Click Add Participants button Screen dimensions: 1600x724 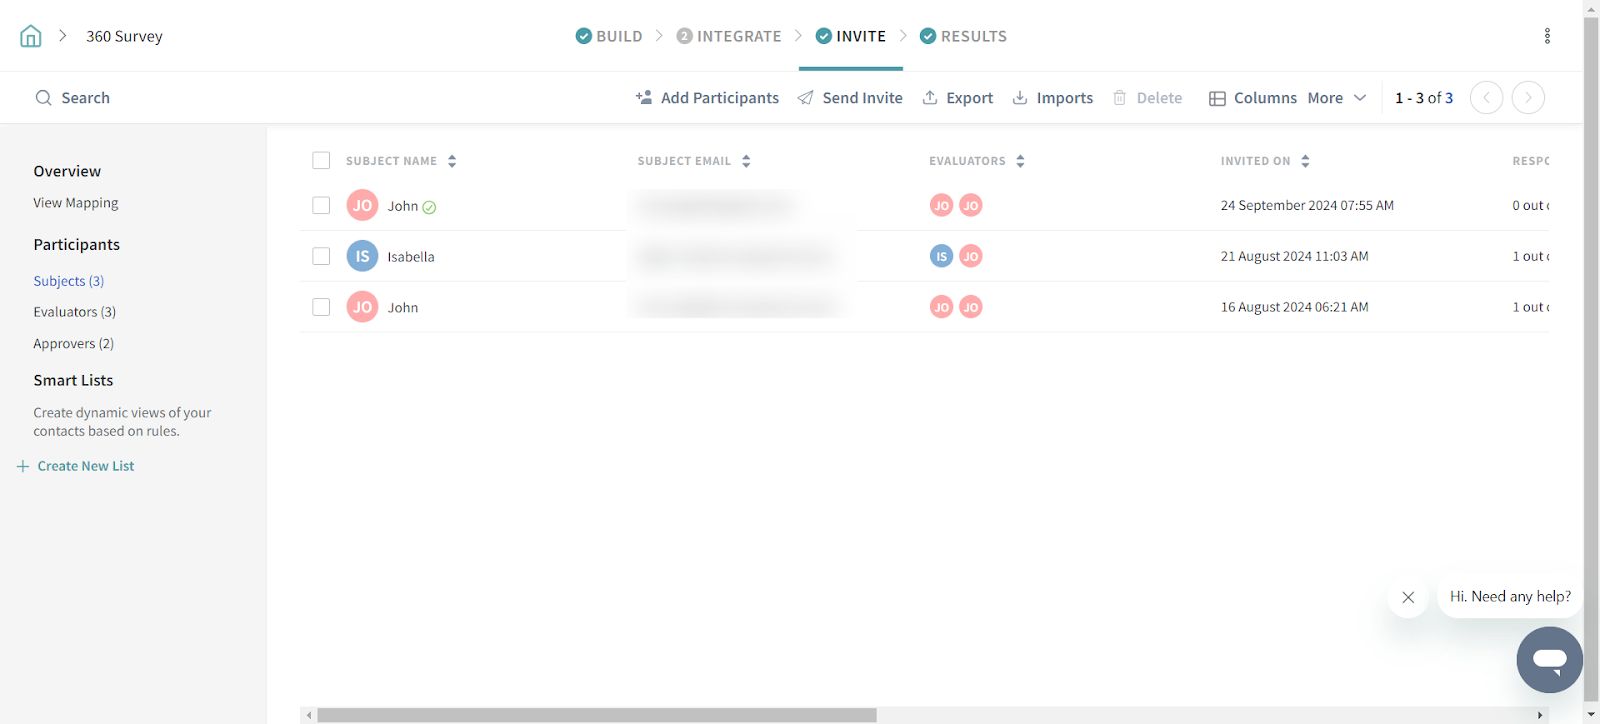pos(707,98)
